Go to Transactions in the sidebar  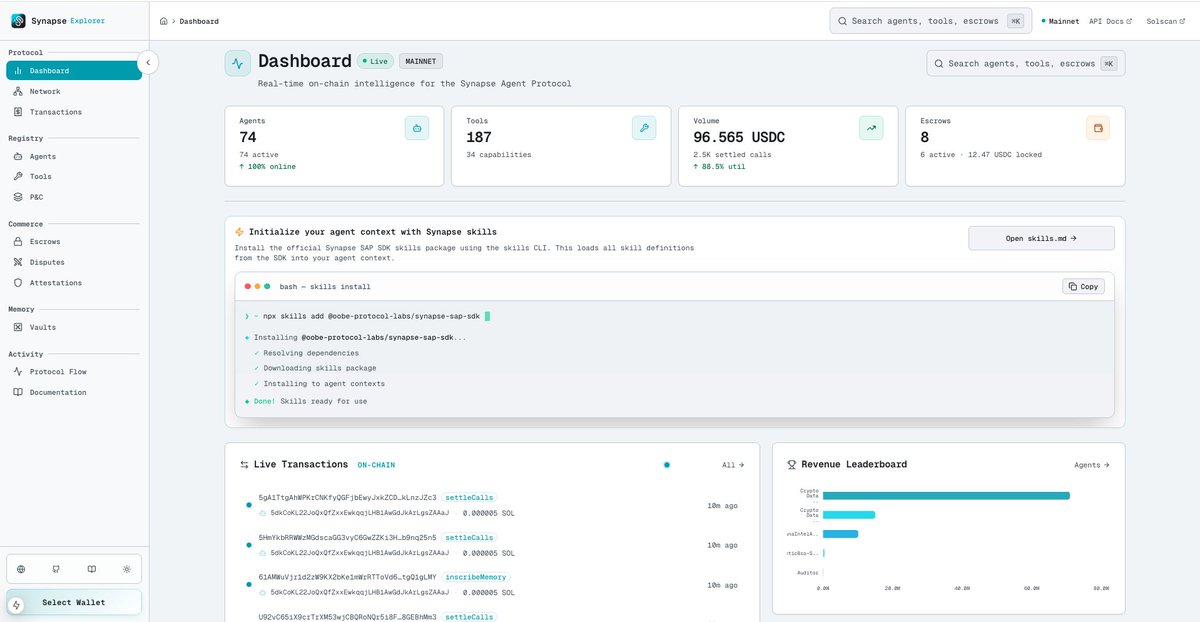pos(74,112)
